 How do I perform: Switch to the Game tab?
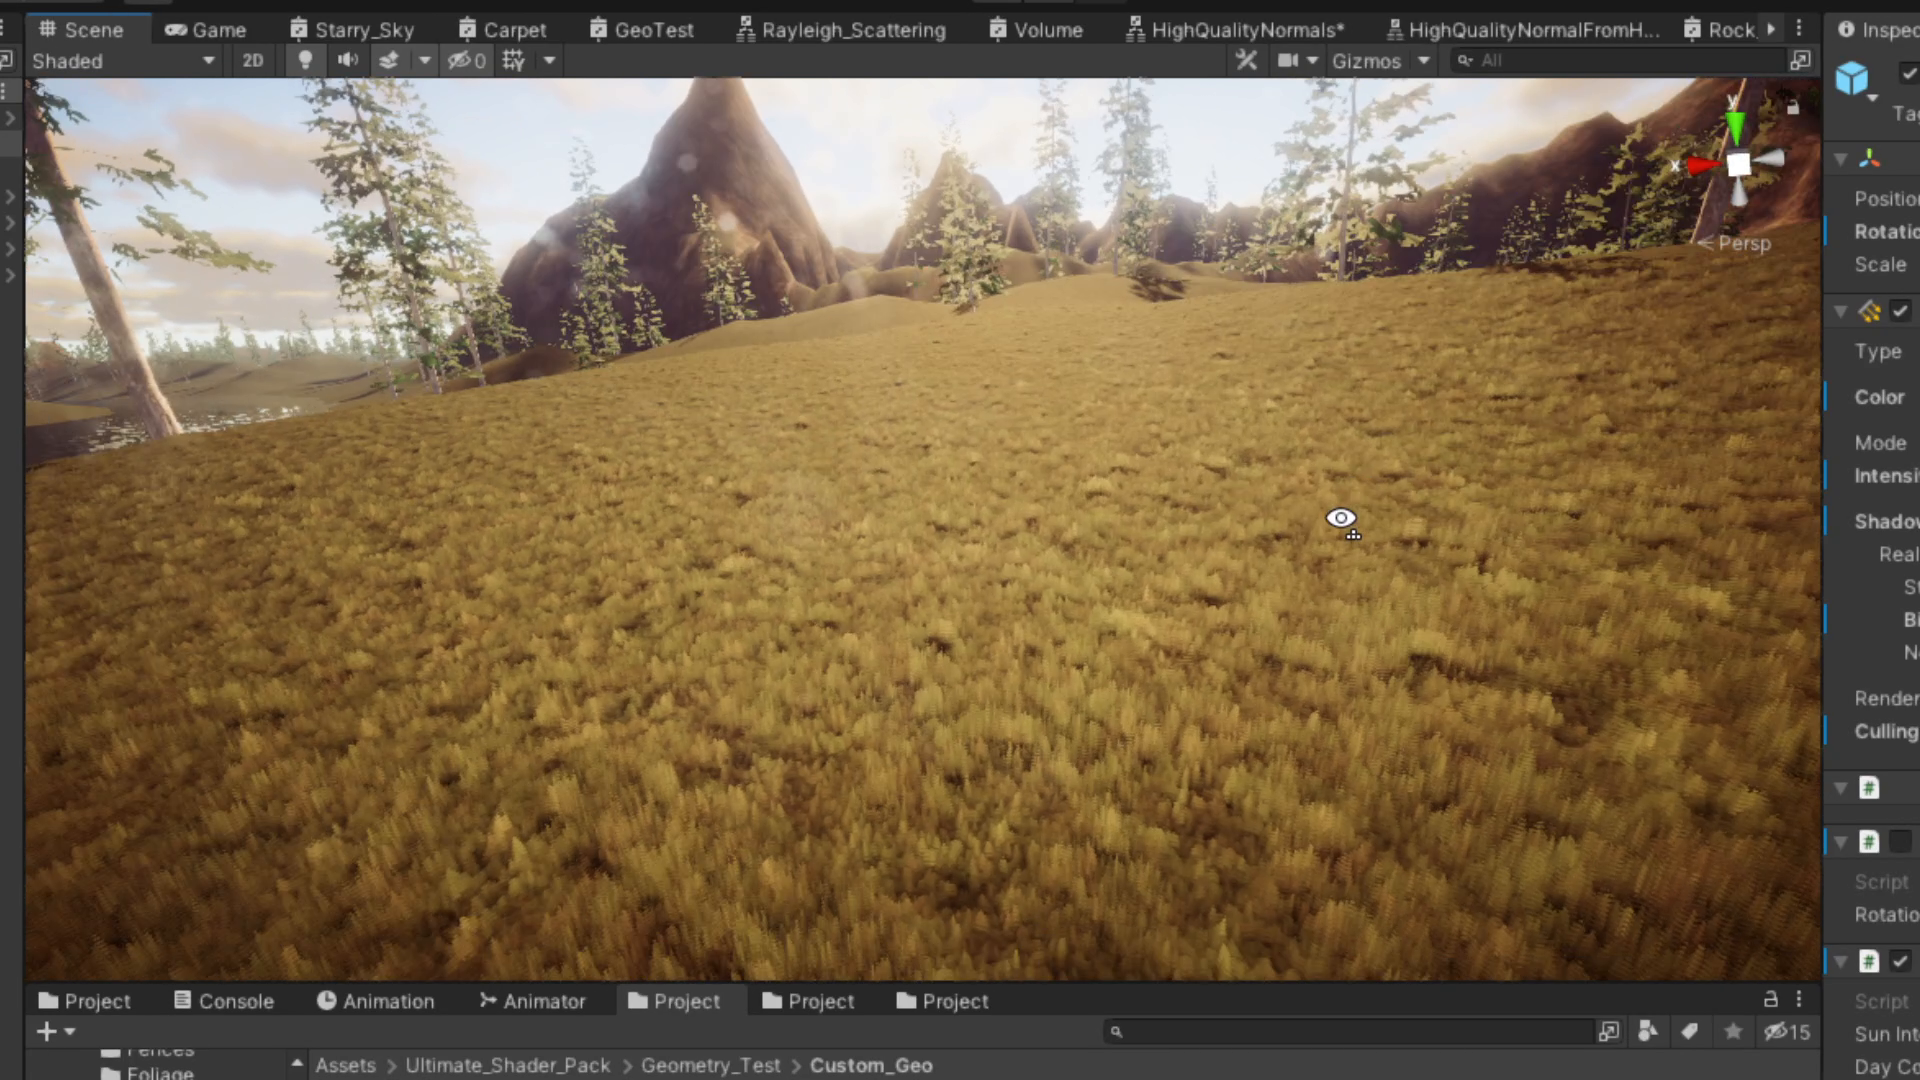point(205,29)
